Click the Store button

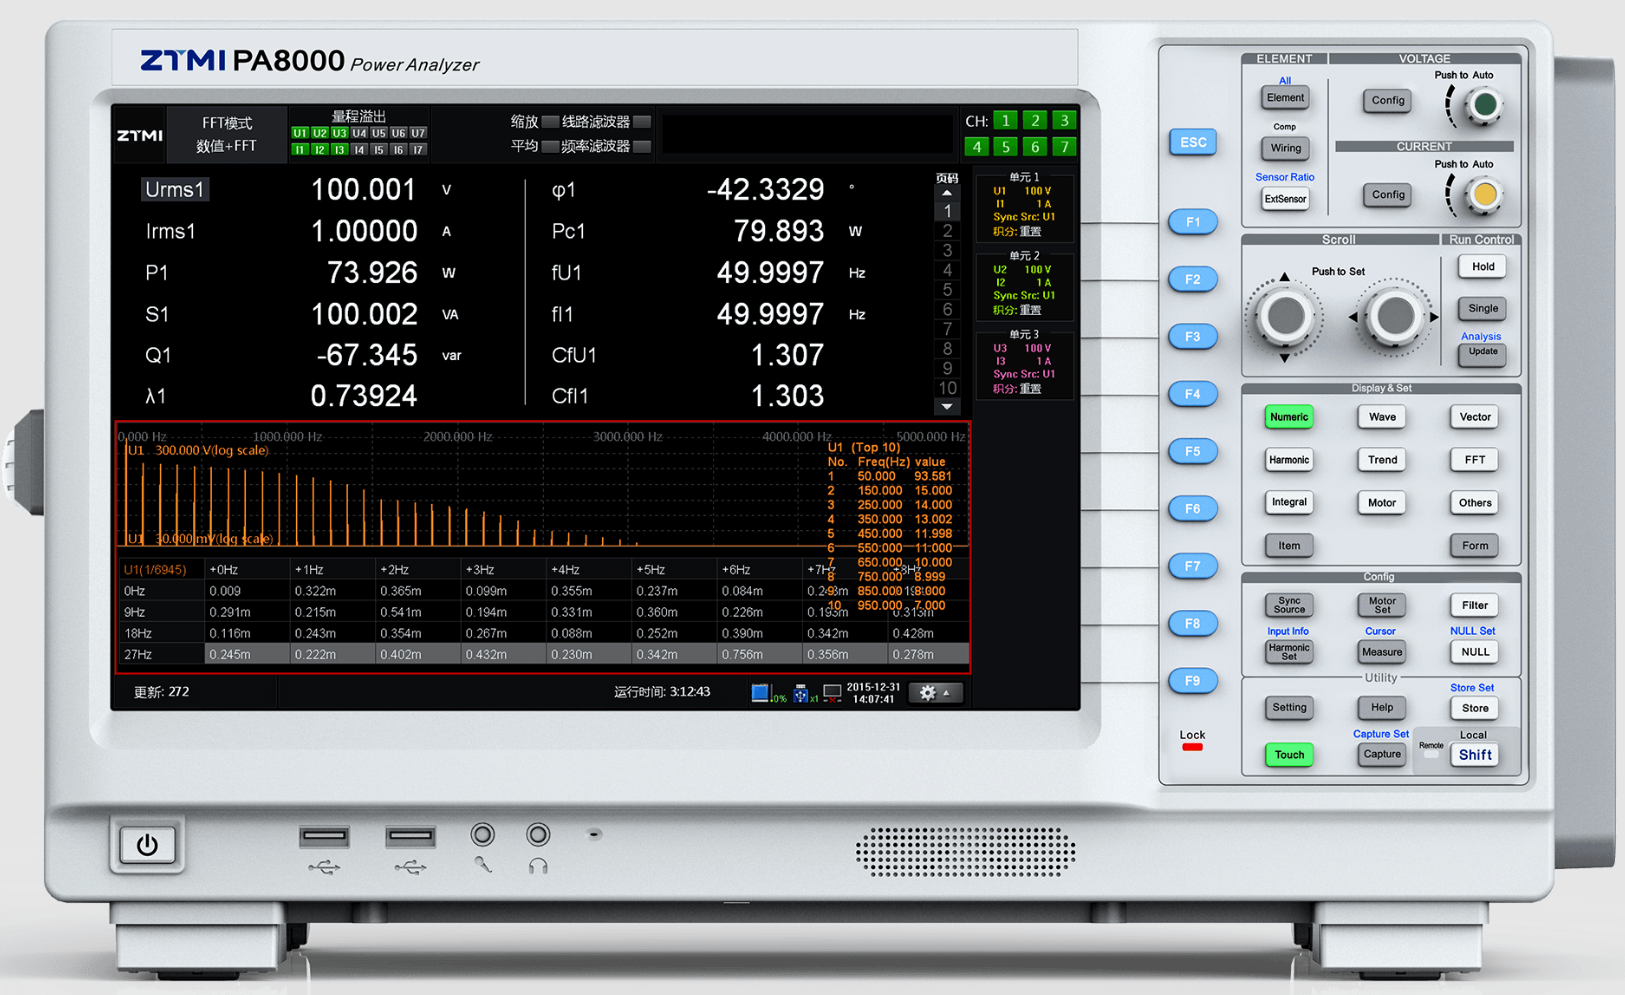[1475, 708]
